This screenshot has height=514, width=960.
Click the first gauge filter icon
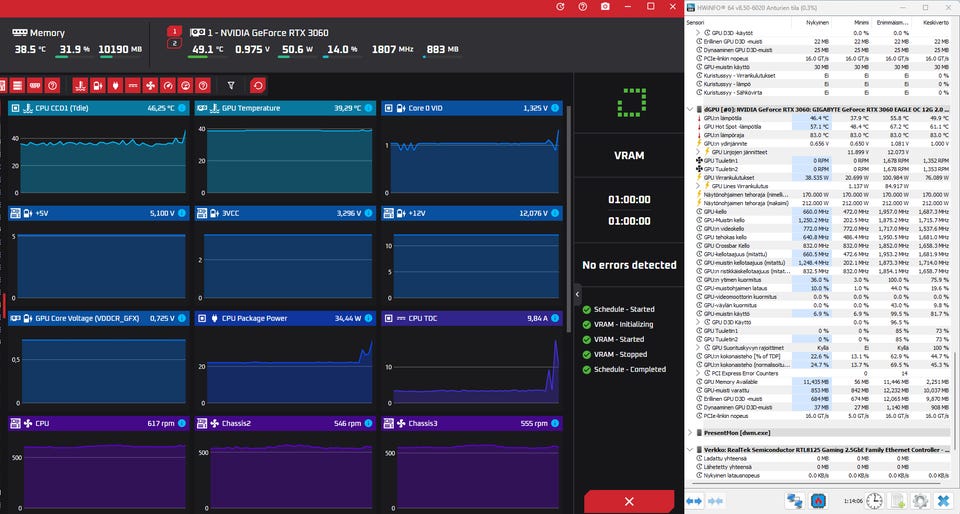tap(168, 86)
